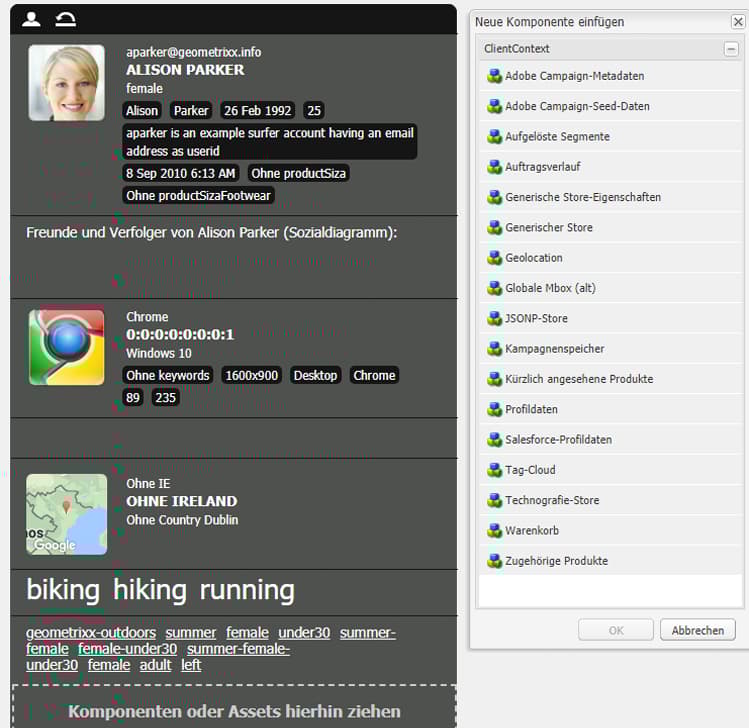Viewport: 749px width, 728px height.
Task: Select the Warenkorb list entry text
Action: click(x=532, y=531)
